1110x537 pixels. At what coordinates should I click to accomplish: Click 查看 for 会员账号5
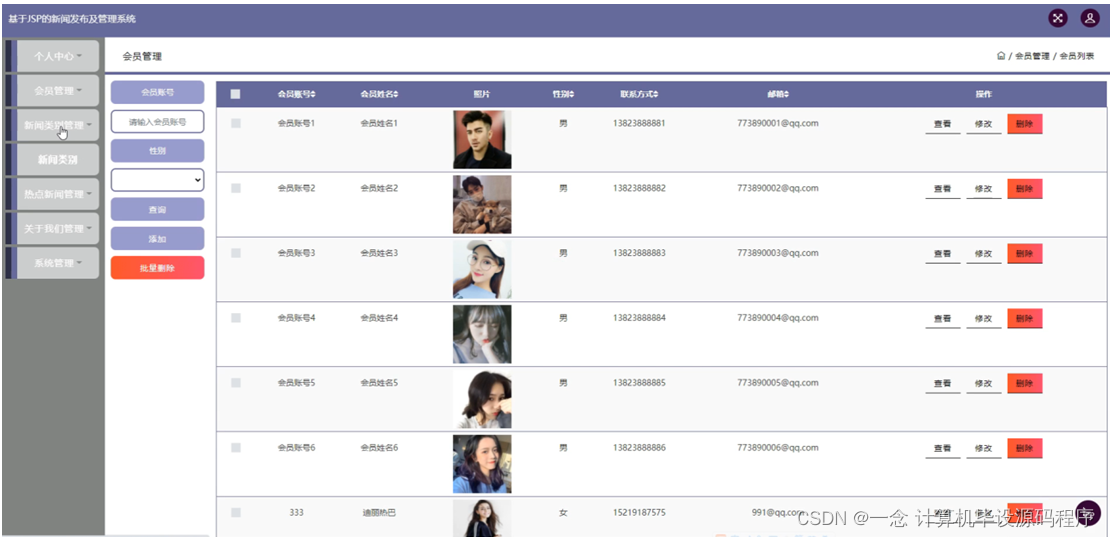click(942, 383)
